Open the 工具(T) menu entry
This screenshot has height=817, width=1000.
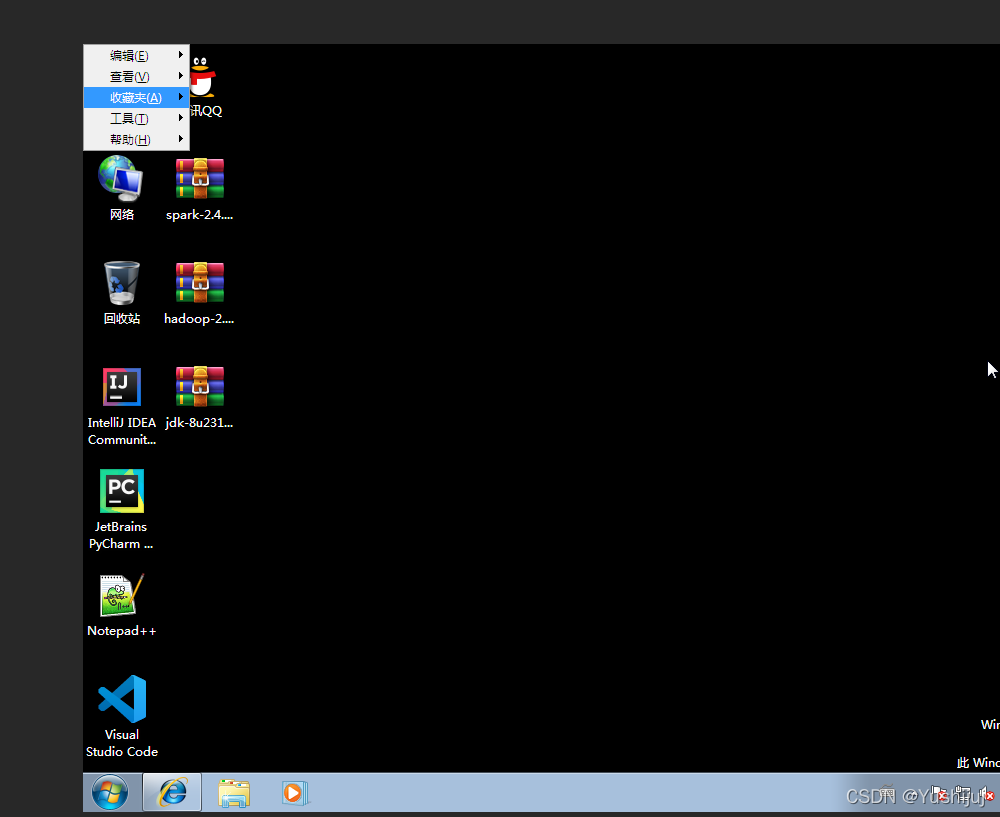(x=136, y=119)
